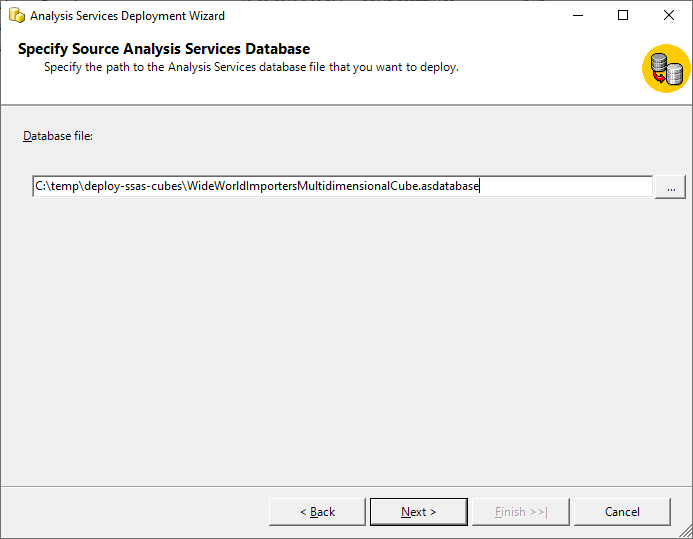This screenshot has width=693, height=539.
Task: Open file browser with the ellipsis button
Action: coord(670,187)
